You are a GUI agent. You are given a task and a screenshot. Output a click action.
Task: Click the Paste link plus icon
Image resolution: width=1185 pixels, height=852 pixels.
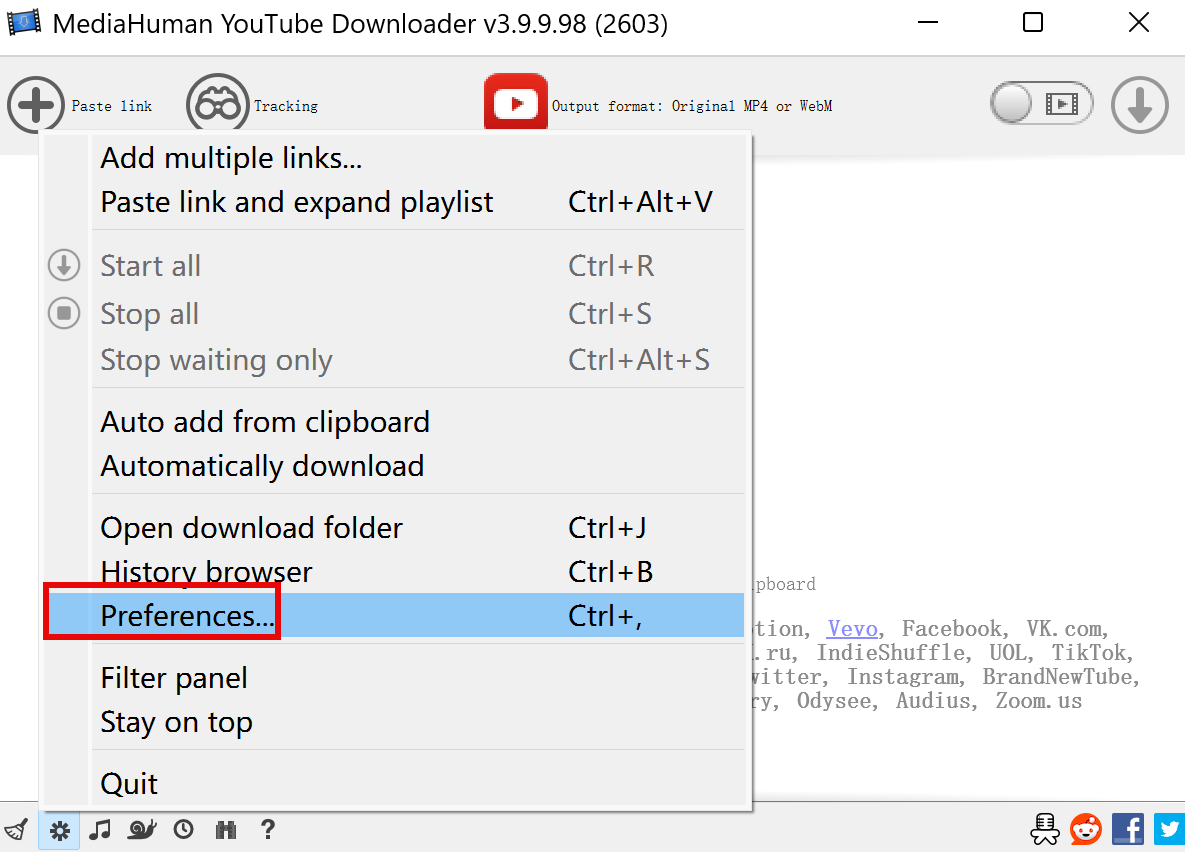coord(36,104)
